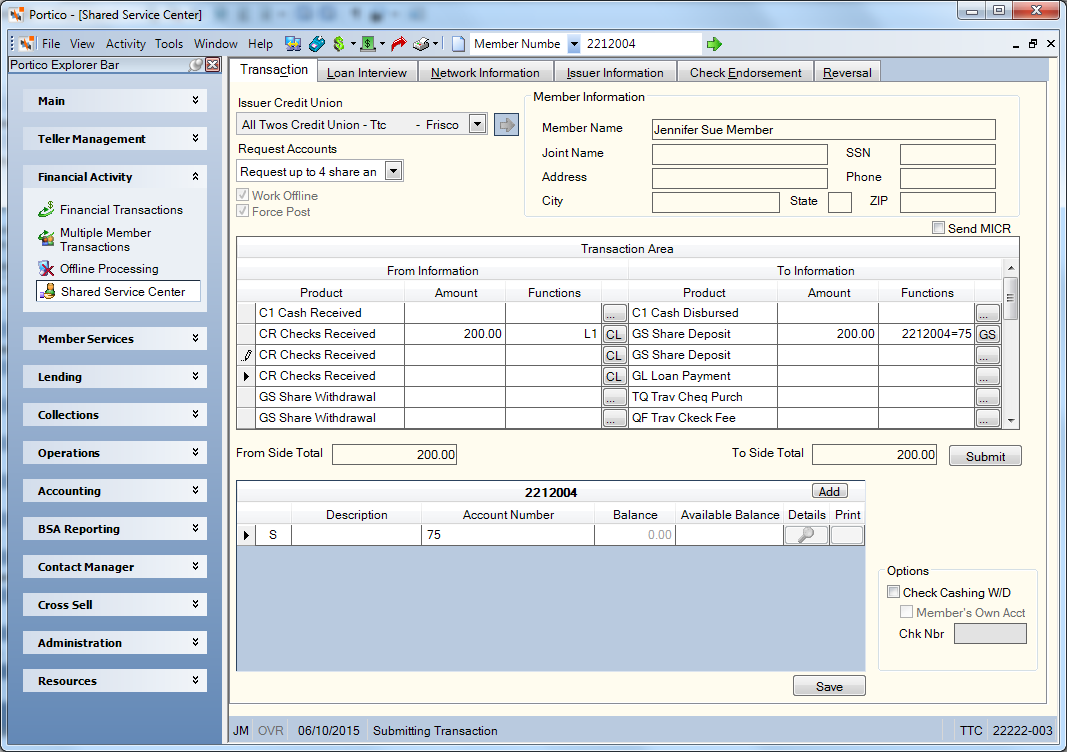Click the Transaction Area scroll up arrow
This screenshot has height=752, width=1067.
(1011, 268)
